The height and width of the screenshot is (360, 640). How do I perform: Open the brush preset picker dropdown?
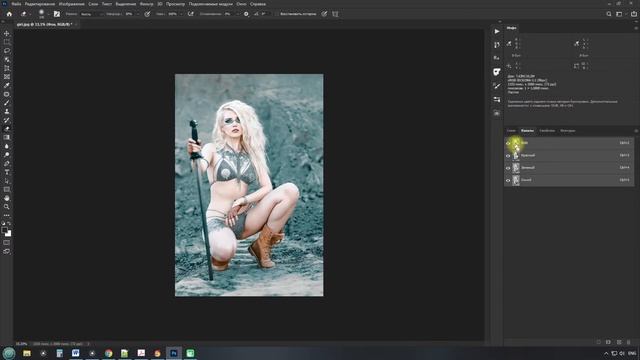click(x=48, y=14)
